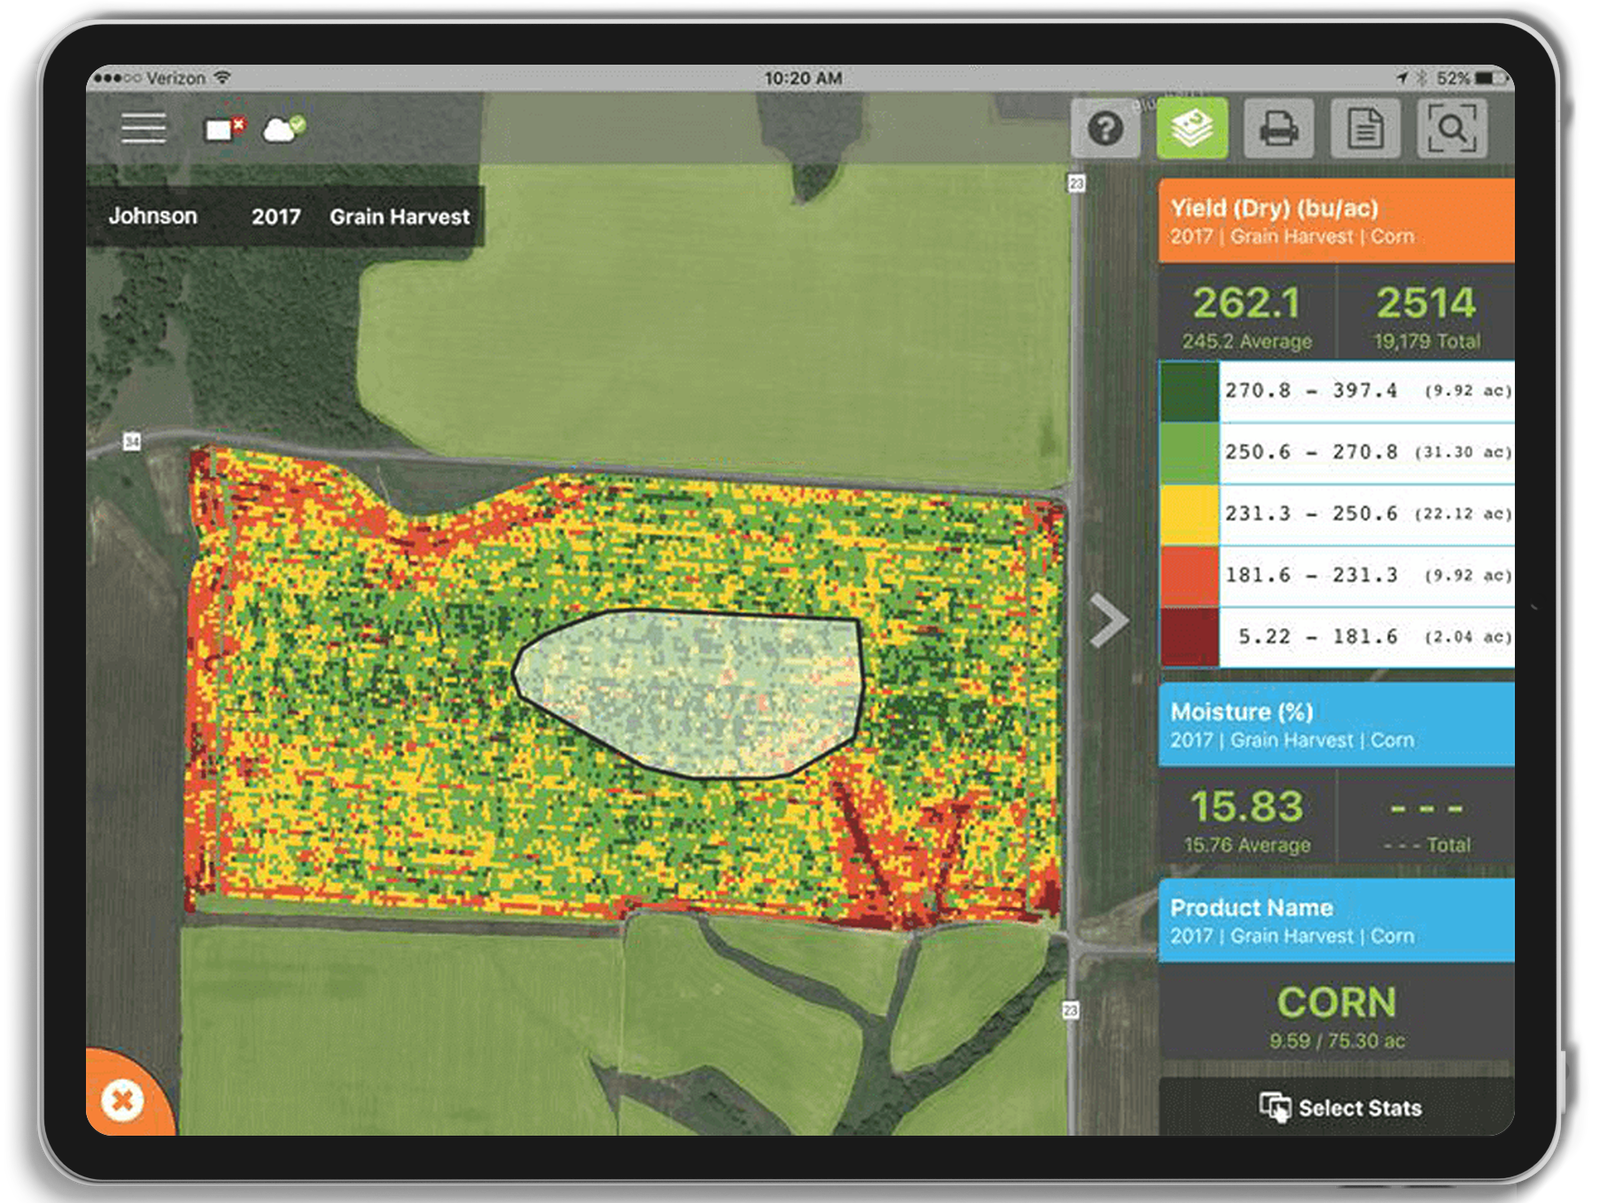Viewport: 1600px width, 1203px height.
Task: Toggle the map layers button
Action: 1192,129
